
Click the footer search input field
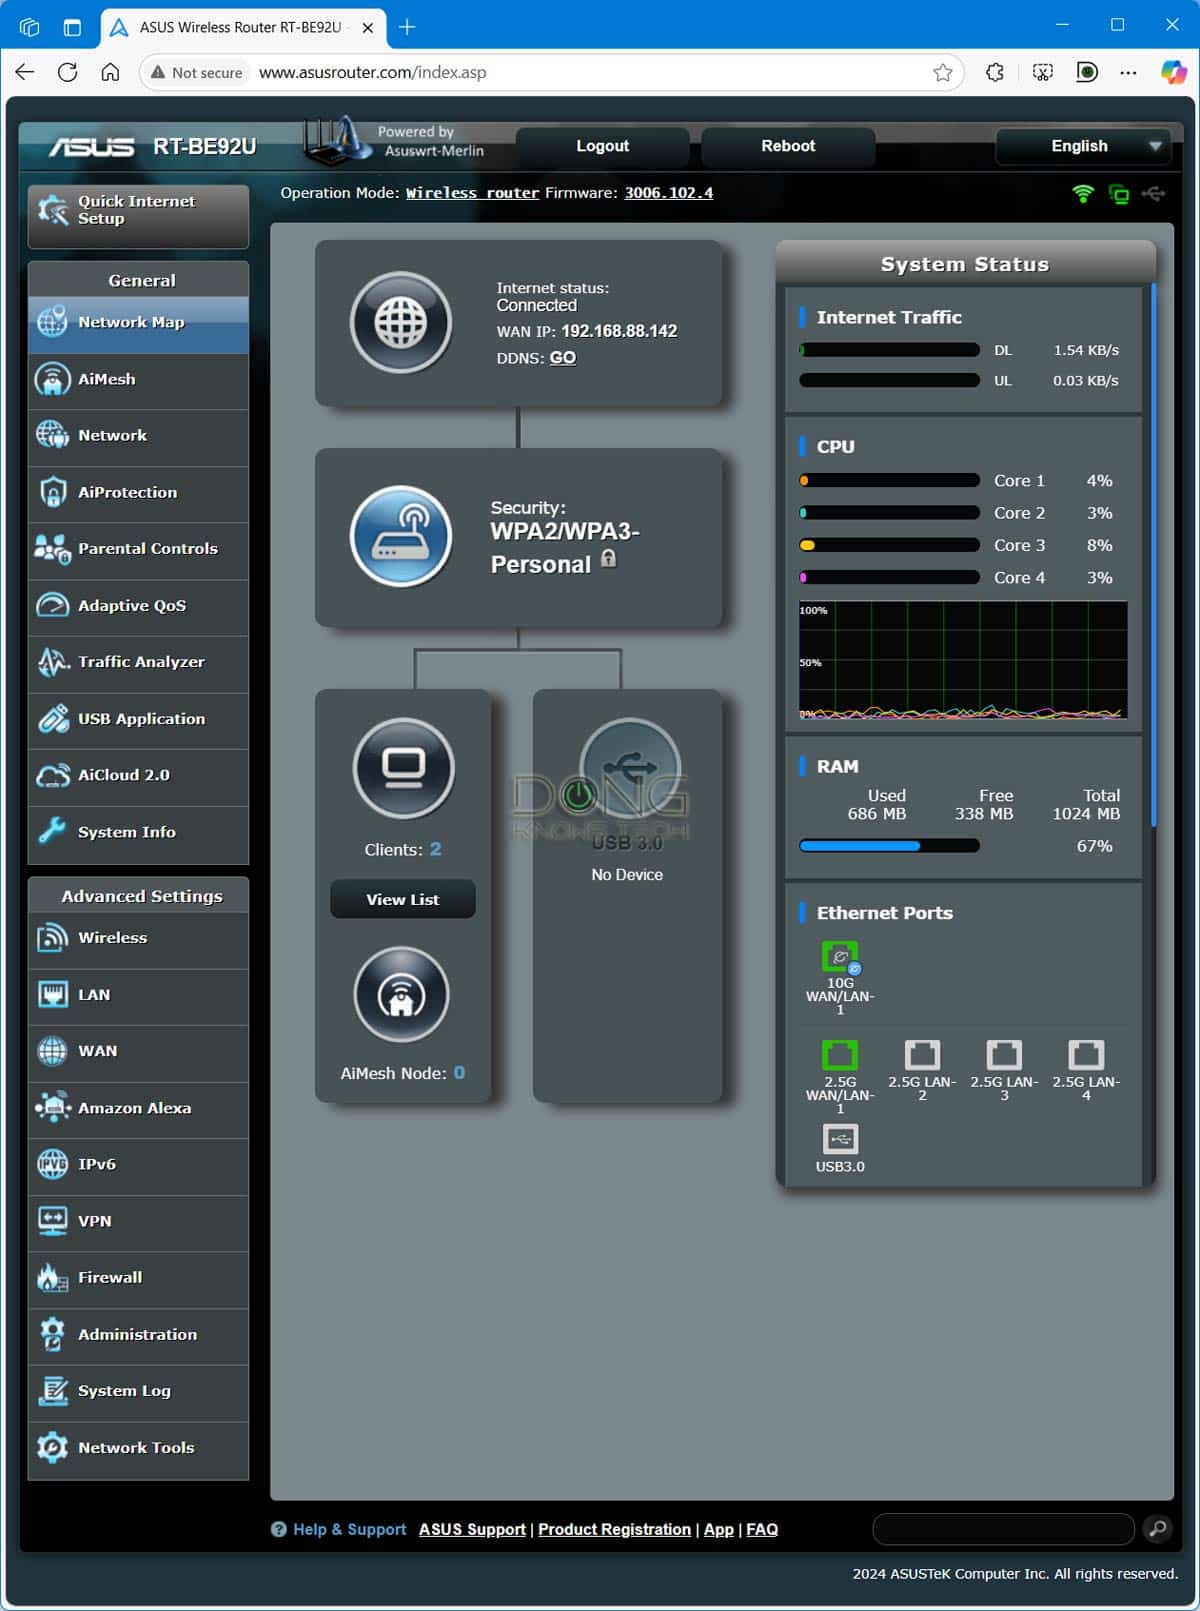pos(1003,1528)
